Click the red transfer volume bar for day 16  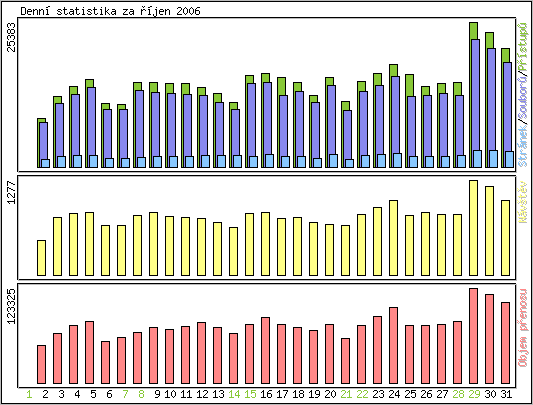[x=265, y=351]
